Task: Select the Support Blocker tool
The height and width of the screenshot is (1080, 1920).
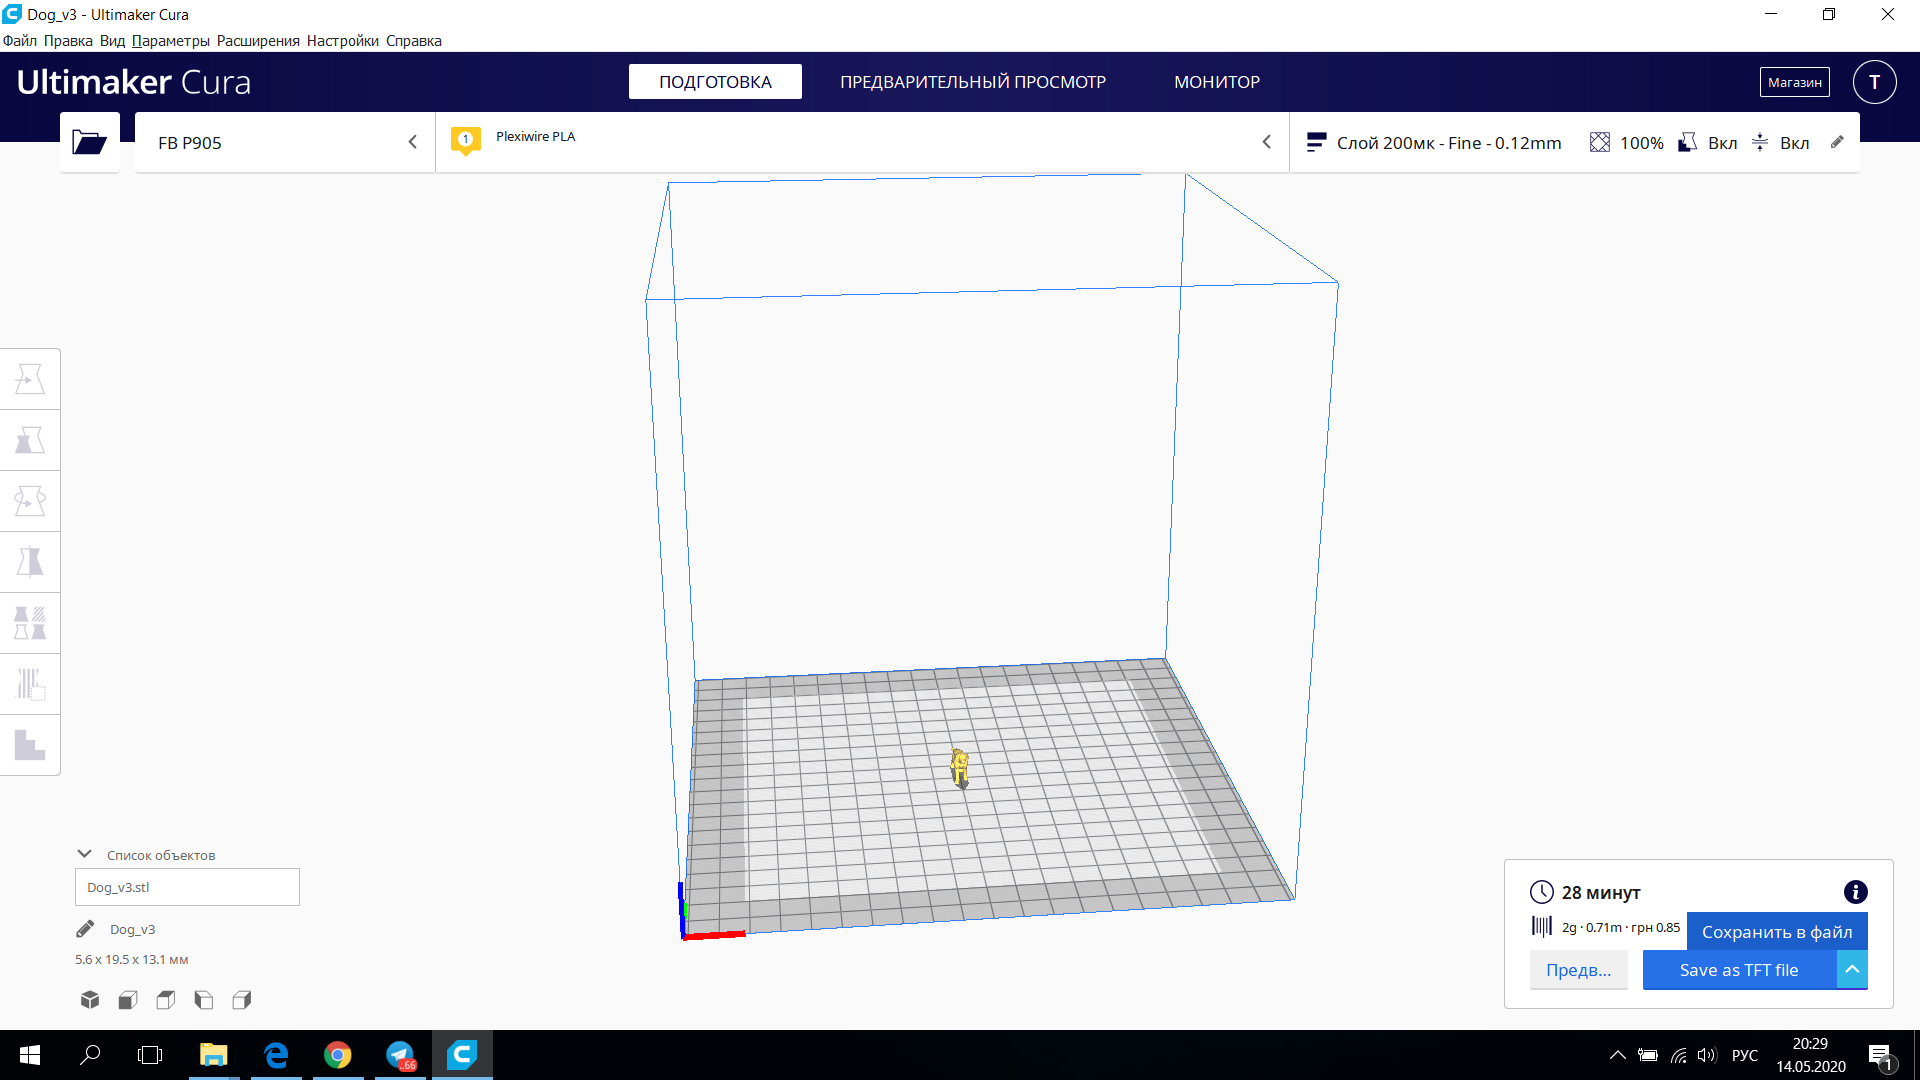Action: [x=30, y=684]
